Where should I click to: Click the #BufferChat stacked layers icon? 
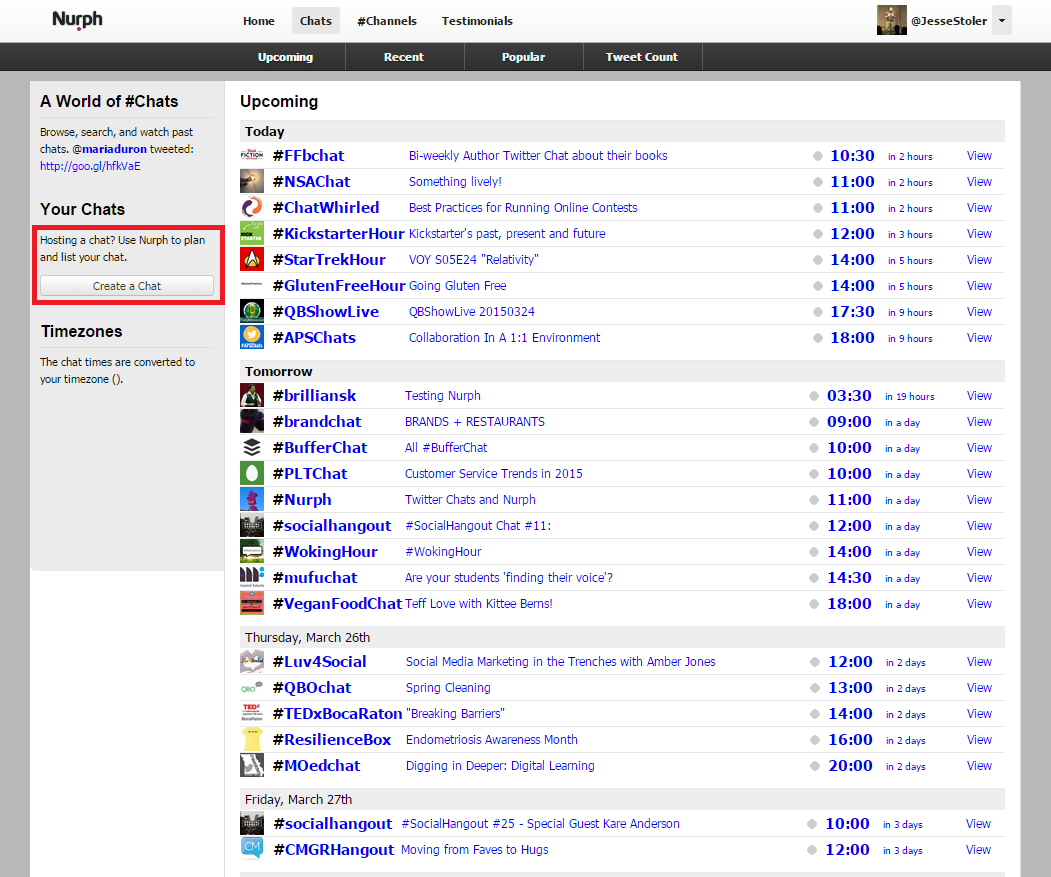pyautogui.click(x=252, y=448)
